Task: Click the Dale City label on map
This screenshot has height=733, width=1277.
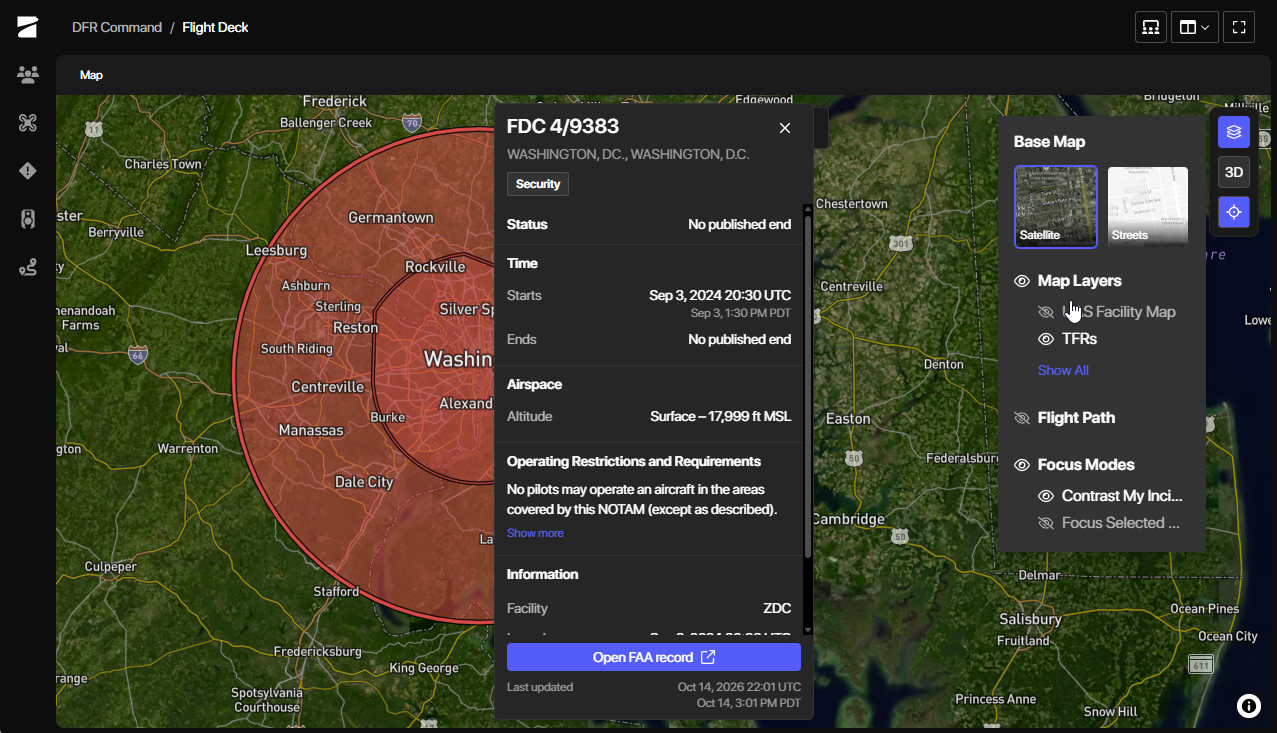Action: (364, 481)
